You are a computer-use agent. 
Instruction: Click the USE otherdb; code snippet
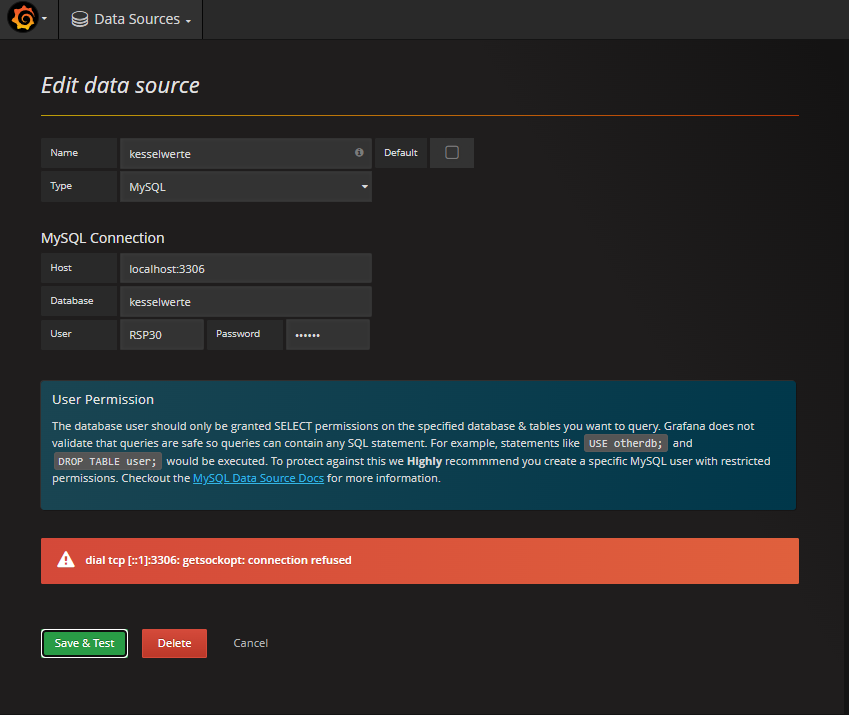[x=626, y=444]
